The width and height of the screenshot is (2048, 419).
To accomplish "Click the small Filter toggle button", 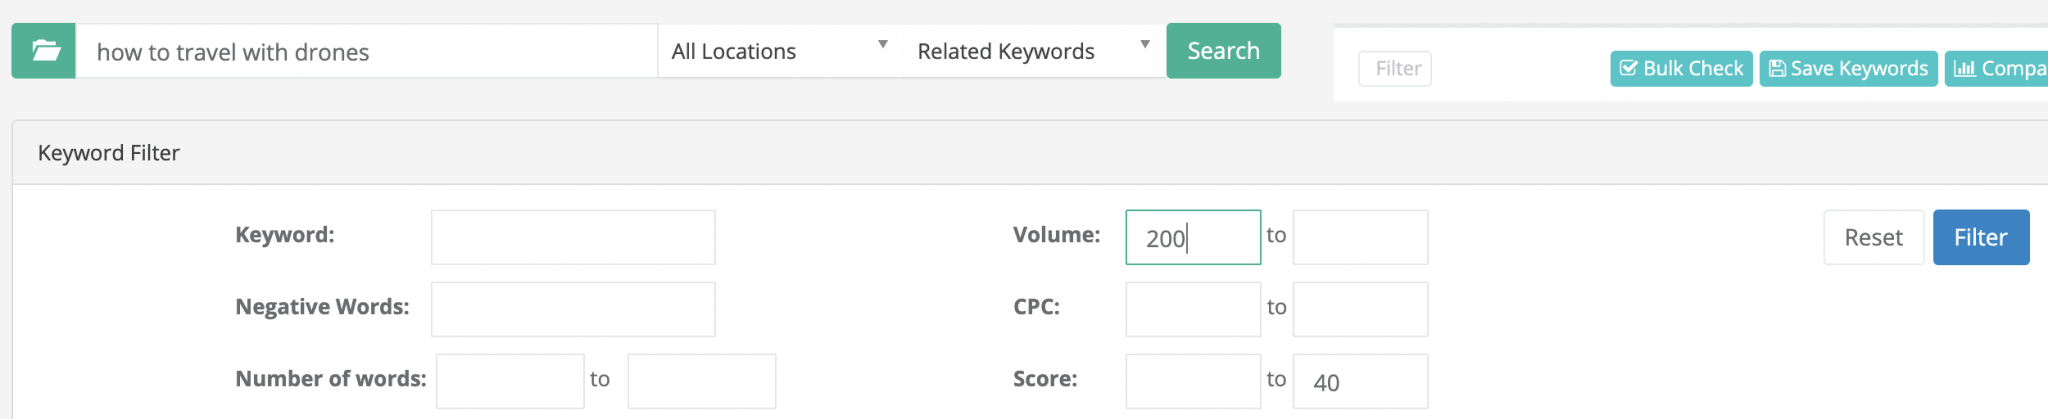I will click(x=1395, y=69).
